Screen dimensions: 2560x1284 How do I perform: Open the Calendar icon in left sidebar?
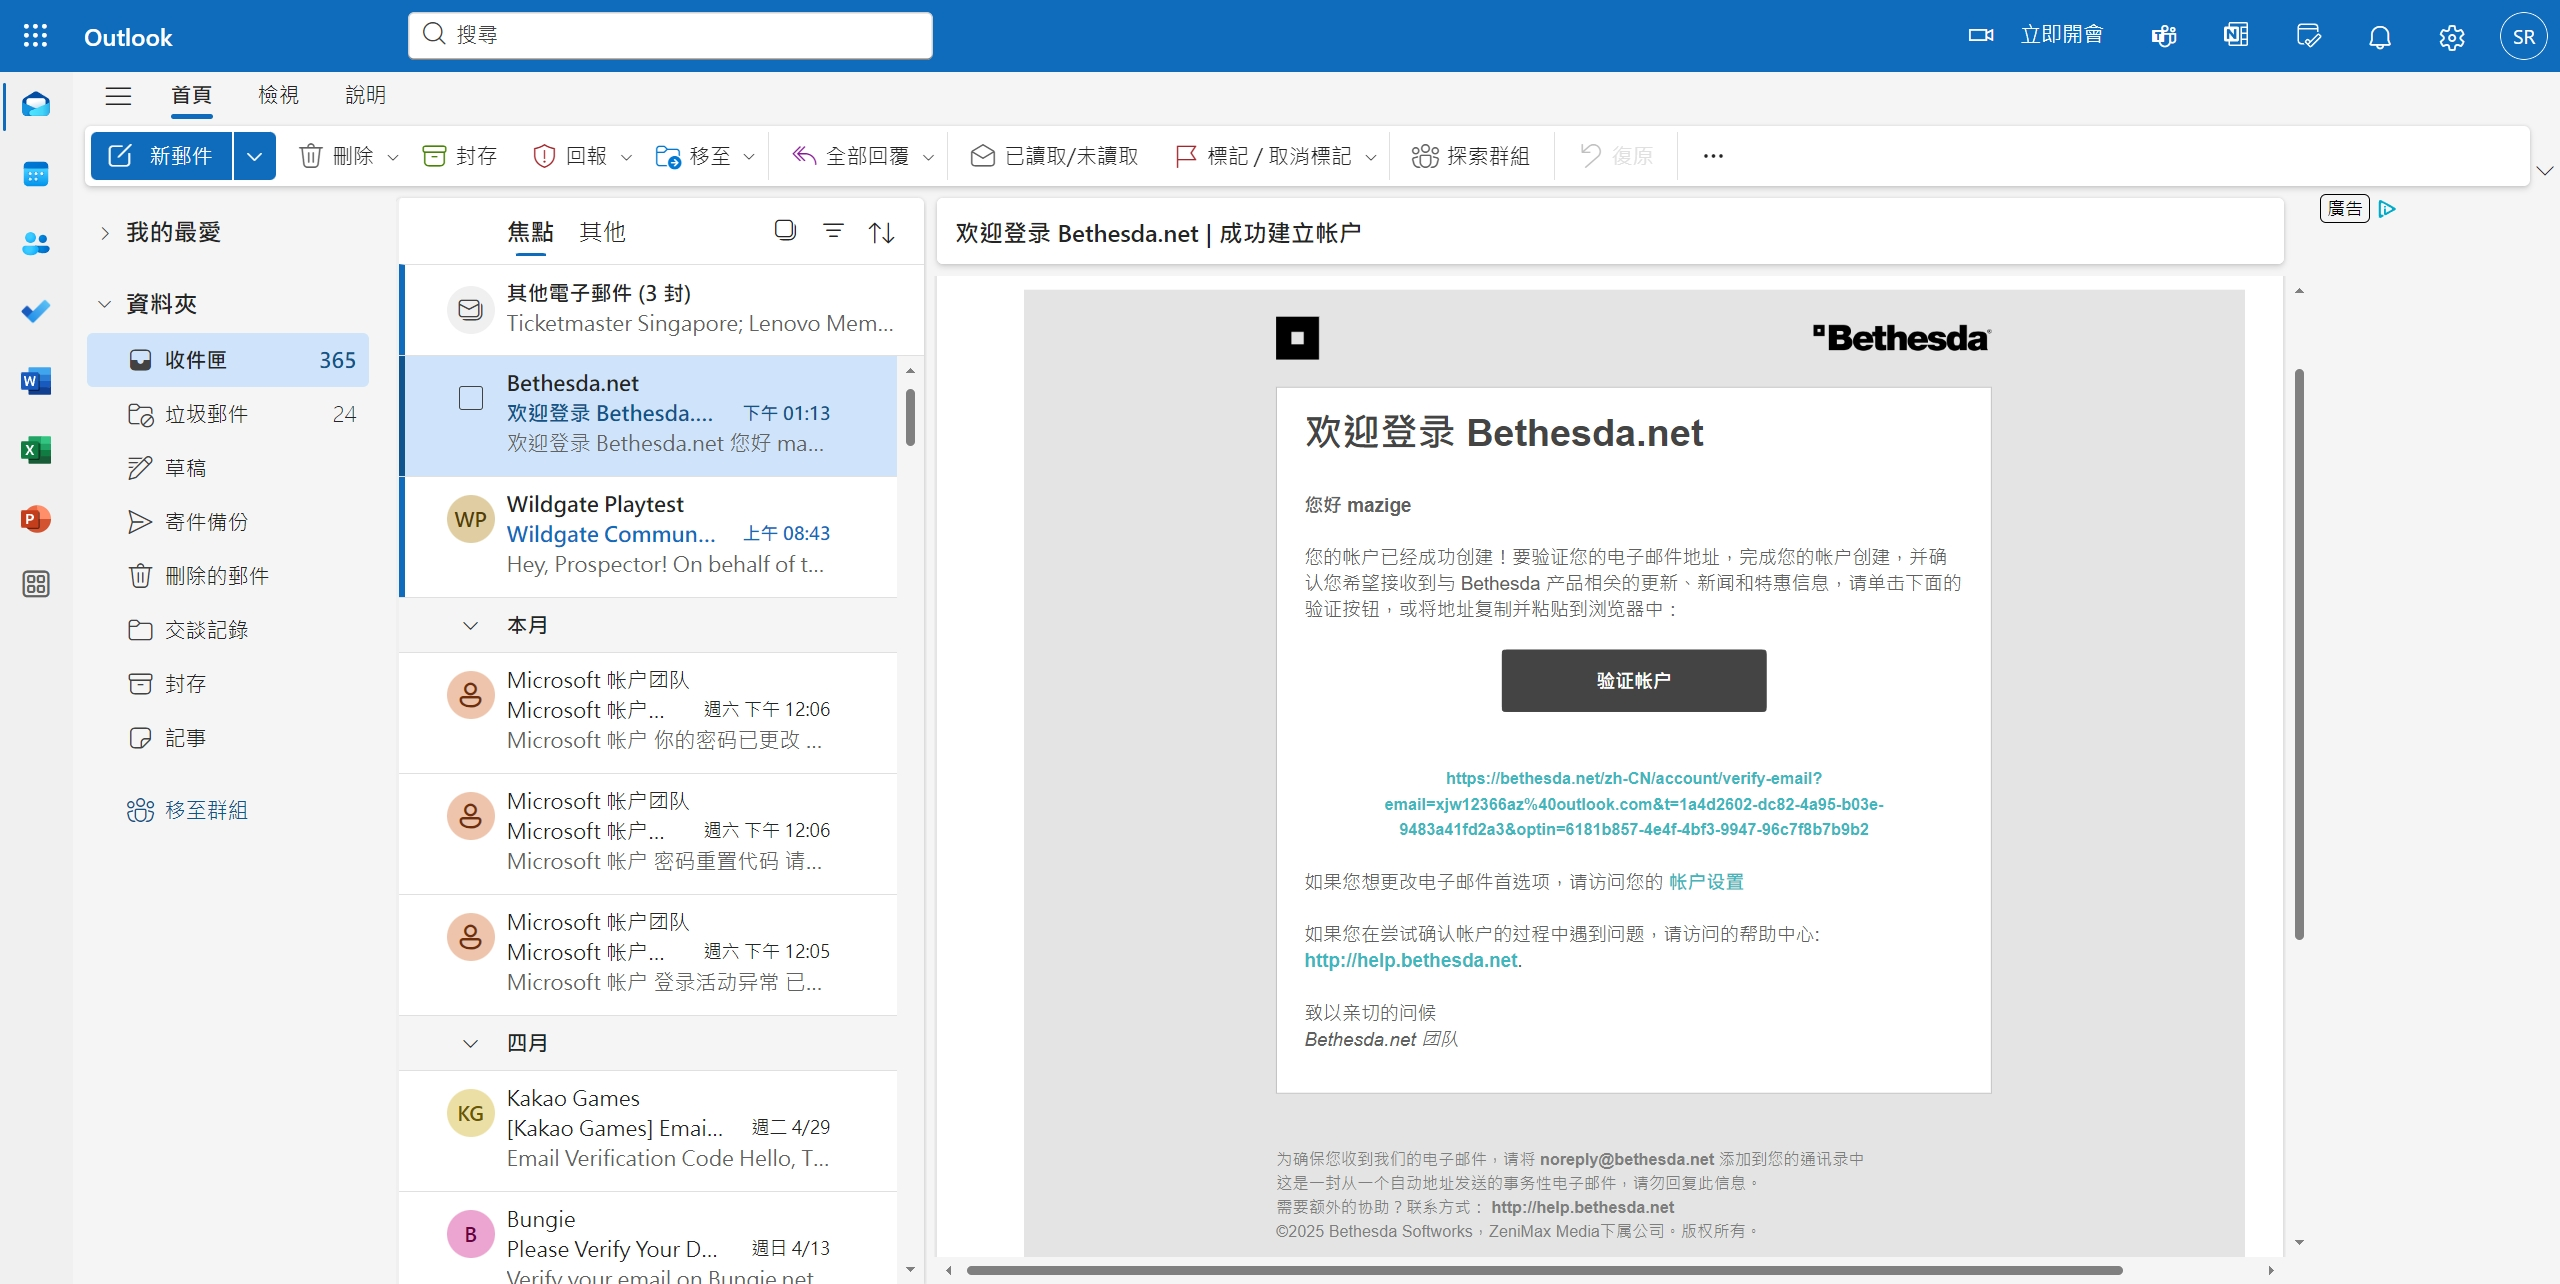tap(36, 174)
